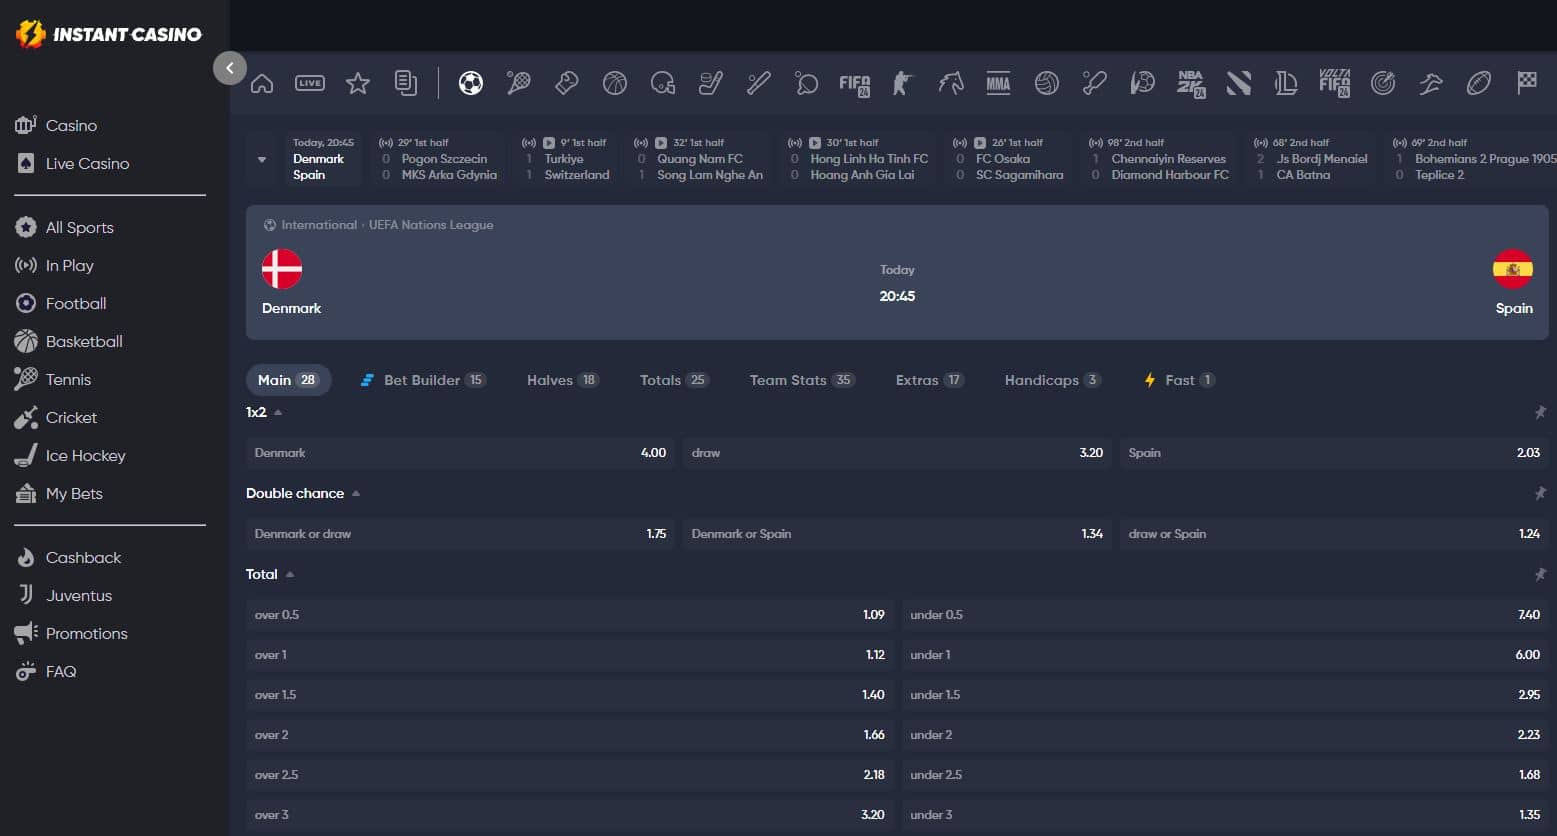Select the motorsport checkered flag icon
Viewport: 1557px width, 836px height.
pos(1527,83)
